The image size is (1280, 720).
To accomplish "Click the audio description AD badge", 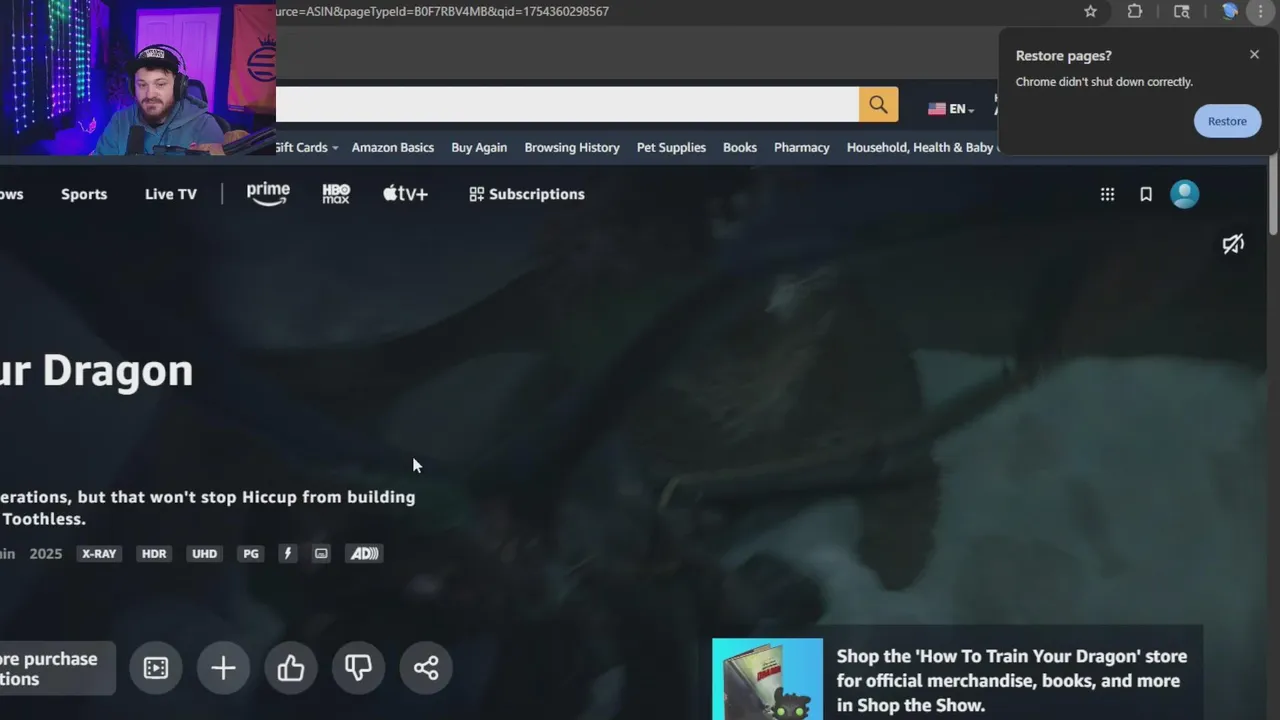I will tap(363, 553).
